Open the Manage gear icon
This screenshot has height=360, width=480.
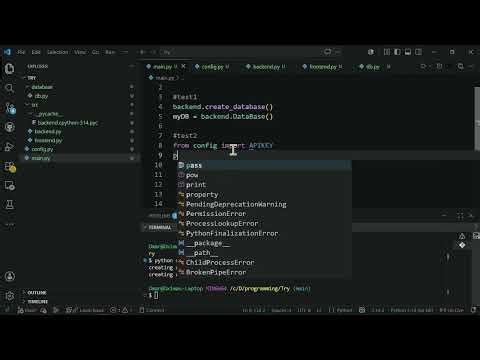coord(9,296)
